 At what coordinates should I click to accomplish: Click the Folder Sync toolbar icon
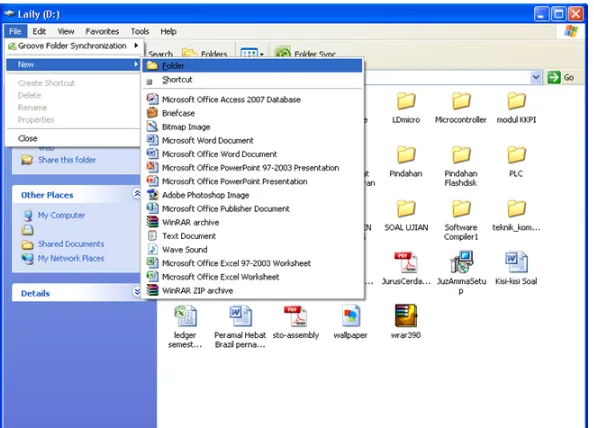point(282,53)
